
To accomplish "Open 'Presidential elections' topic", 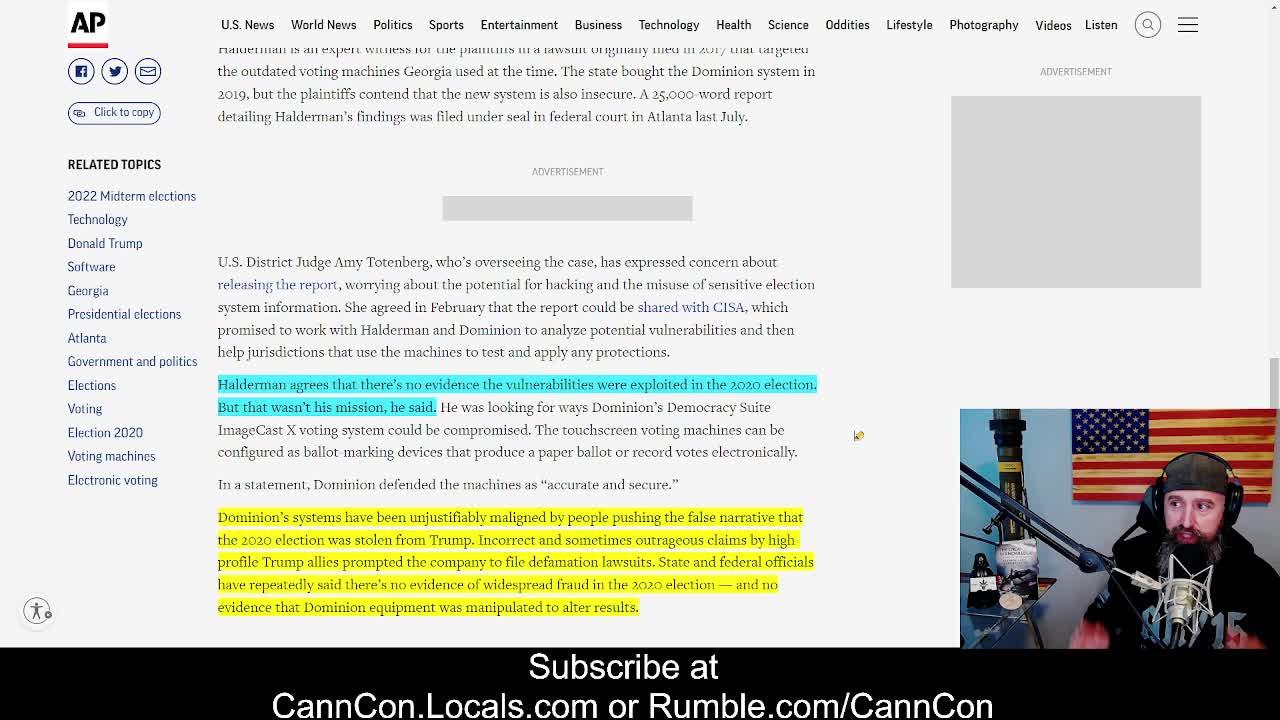I will 124,314.
